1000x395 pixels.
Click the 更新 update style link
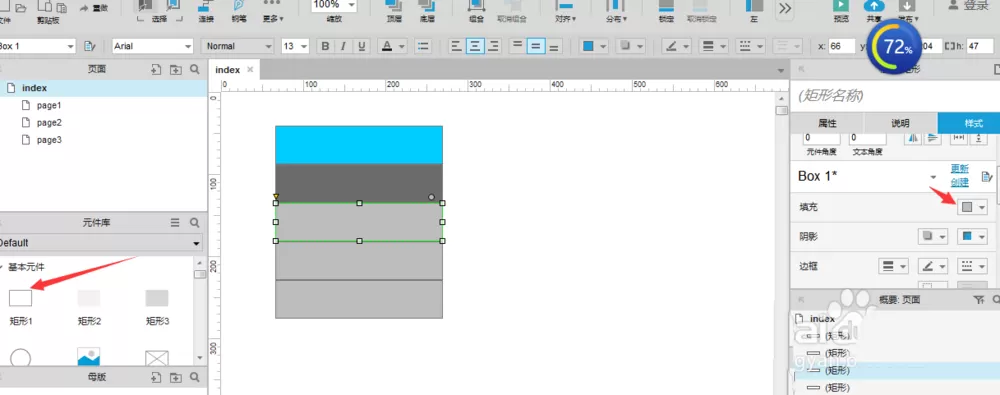pyautogui.click(x=960, y=169)
